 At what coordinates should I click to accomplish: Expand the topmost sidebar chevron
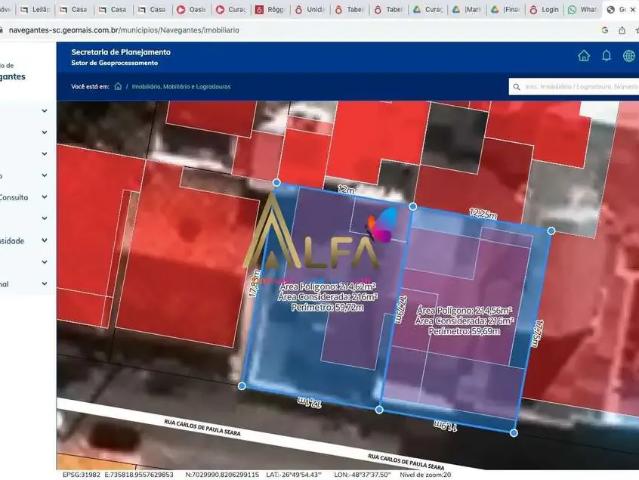(x=44, y=110)
